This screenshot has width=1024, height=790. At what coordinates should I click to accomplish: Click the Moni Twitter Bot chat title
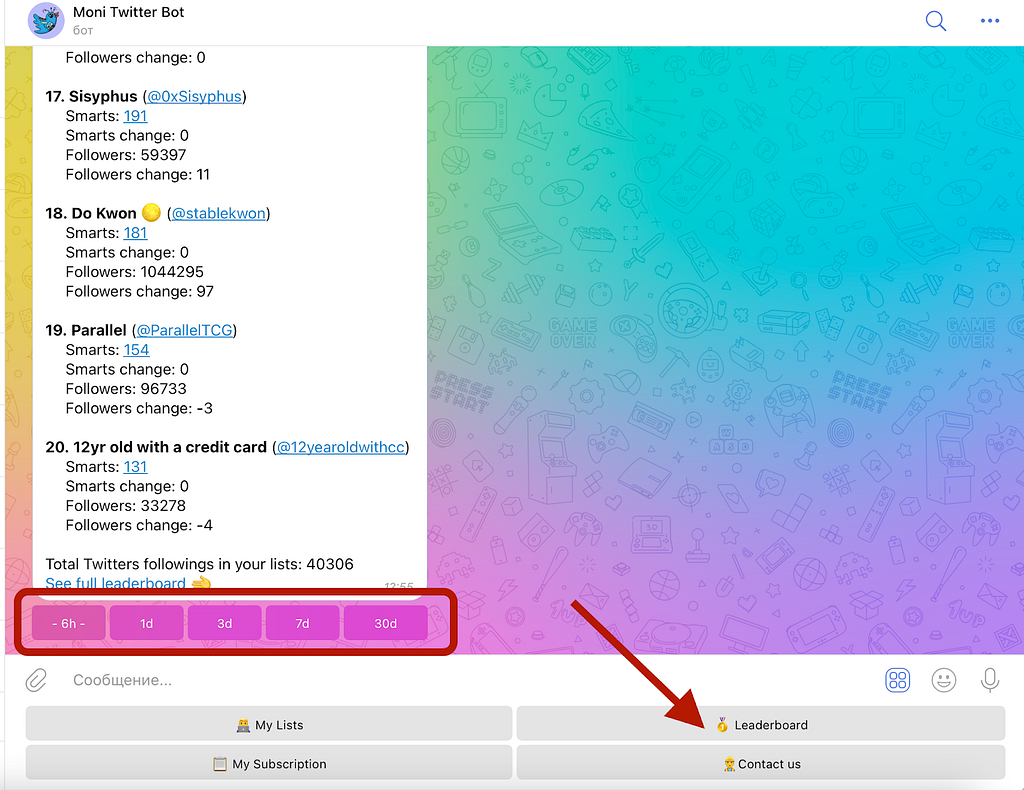pos(129,12)
